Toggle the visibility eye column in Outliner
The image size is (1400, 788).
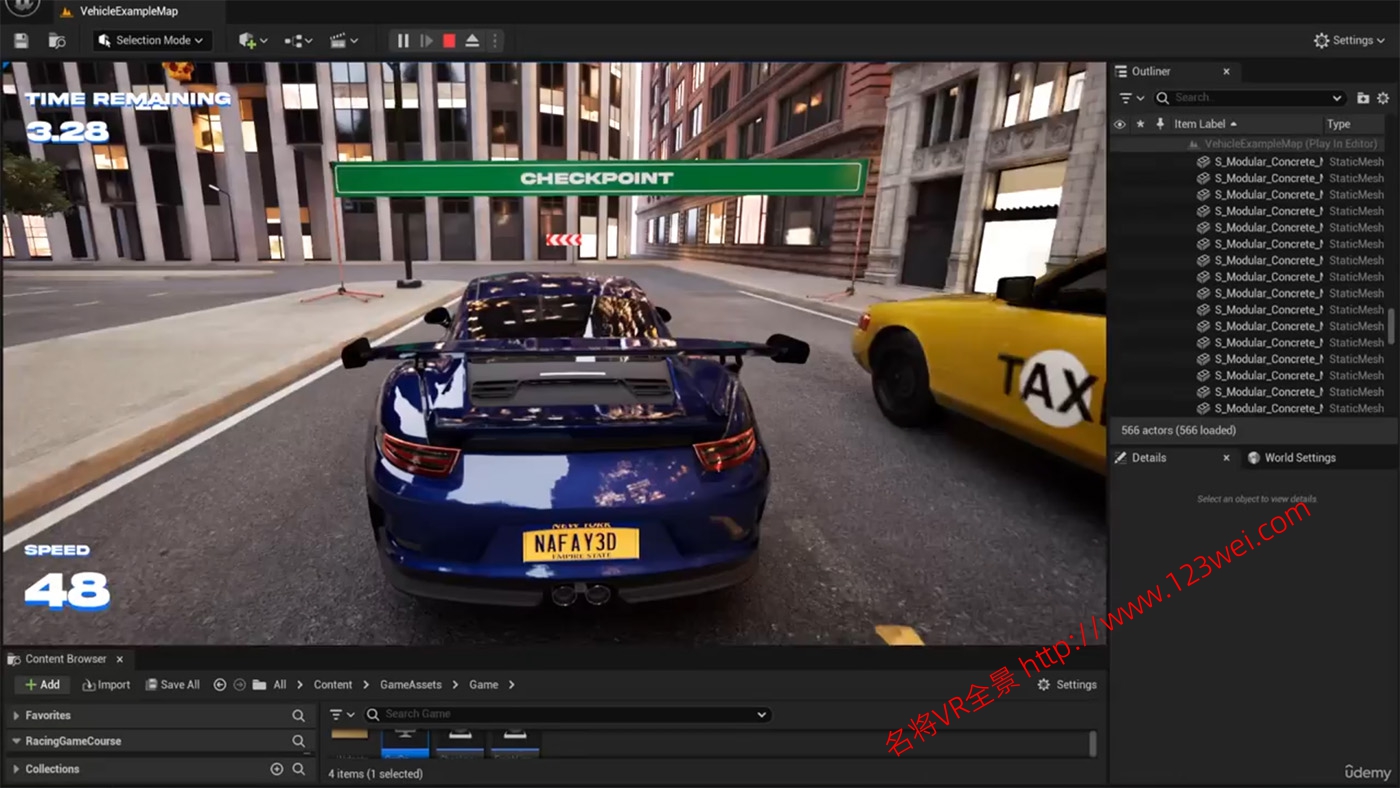coord(1119,124)
